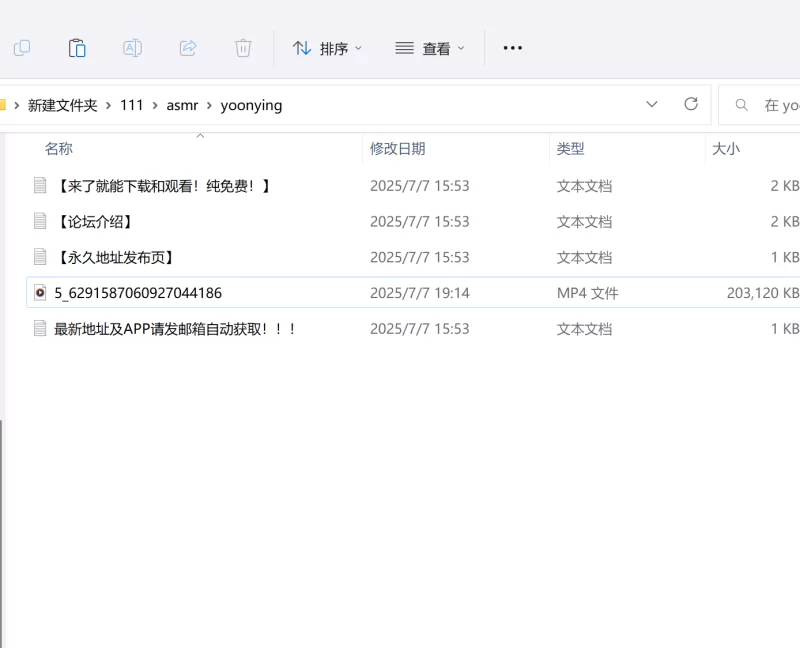Click the search box input field
The width and height of the screenshot is (800, 648).
(759, 105)
